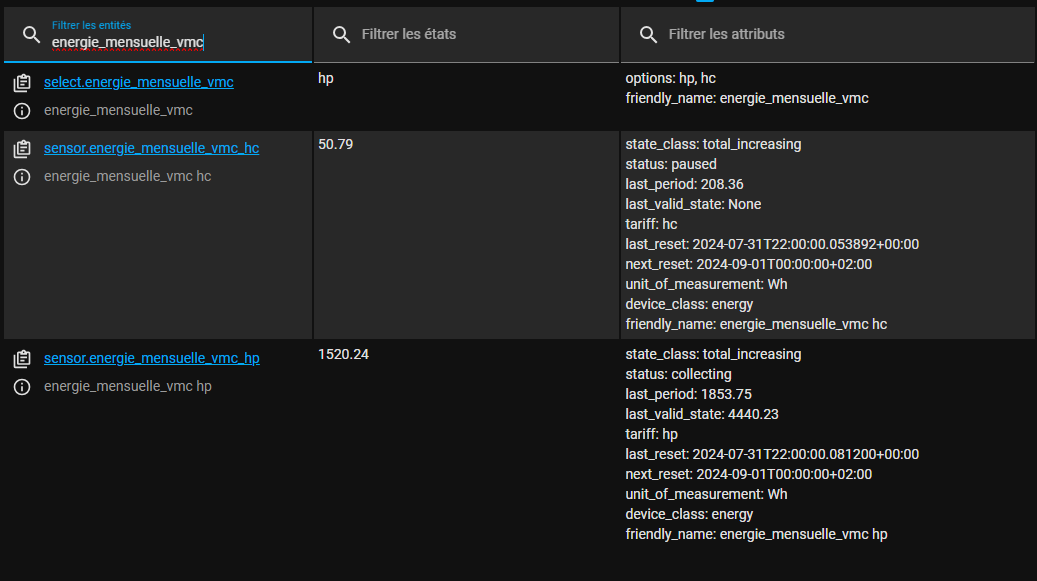Click the search icon beside Filtrer les états
This screenshot has height=581, width=1037.
tap(342, 35)
